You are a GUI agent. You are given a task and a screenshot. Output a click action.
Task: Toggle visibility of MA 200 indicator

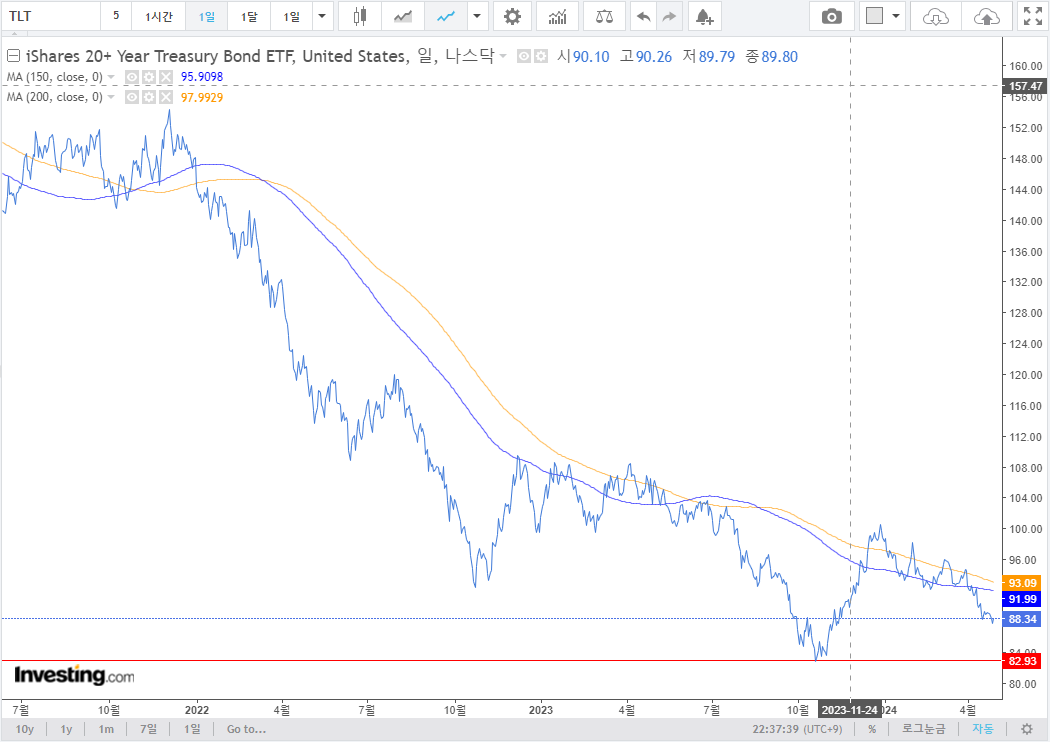pyautogui.click(x=132, y=97)
